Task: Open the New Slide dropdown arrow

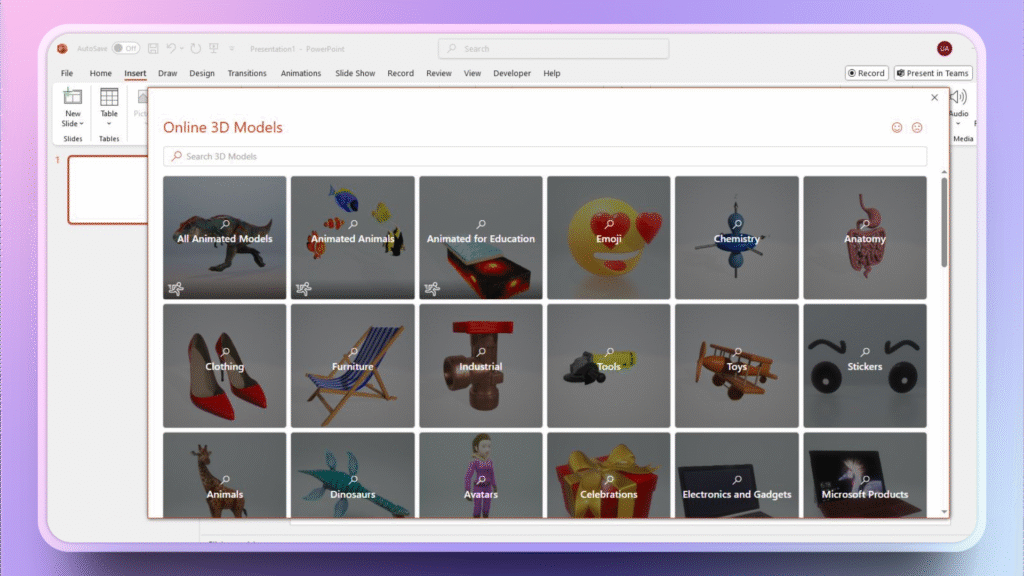Action: [80, 124]
